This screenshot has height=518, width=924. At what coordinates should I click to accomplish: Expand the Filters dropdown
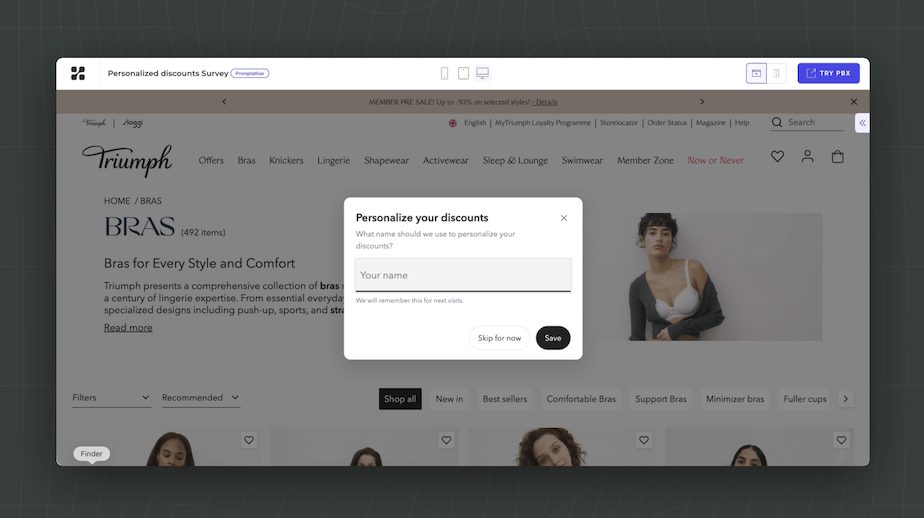tap(111, 398)
